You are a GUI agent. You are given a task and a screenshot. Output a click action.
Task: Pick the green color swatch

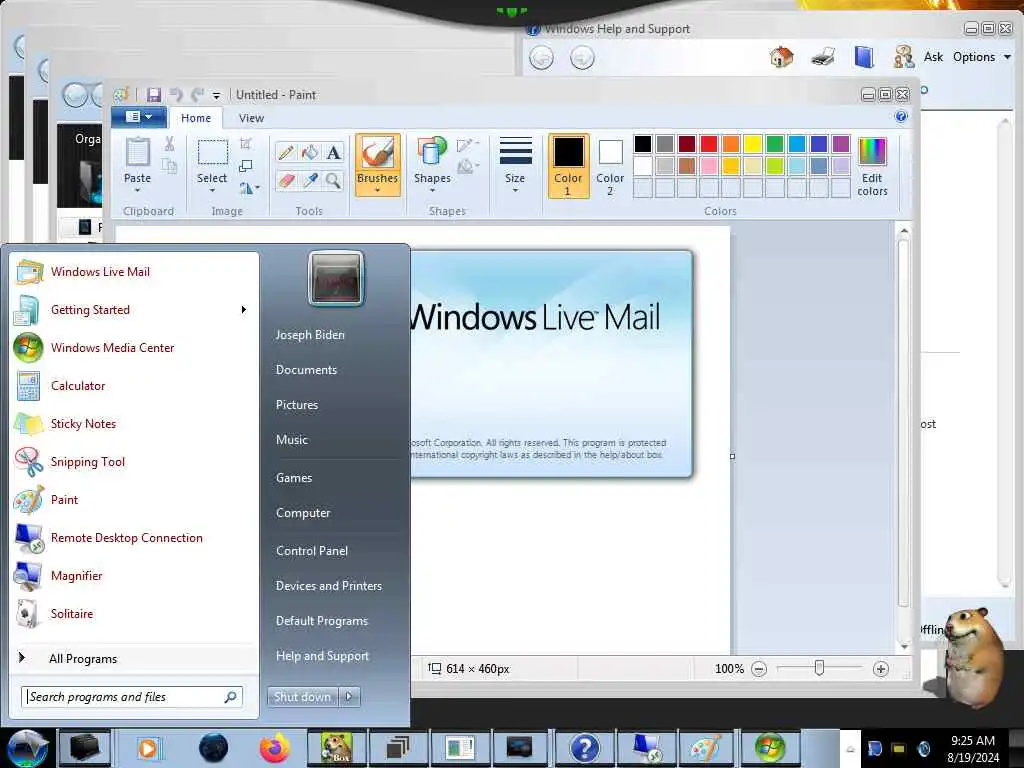pos(775,144)
